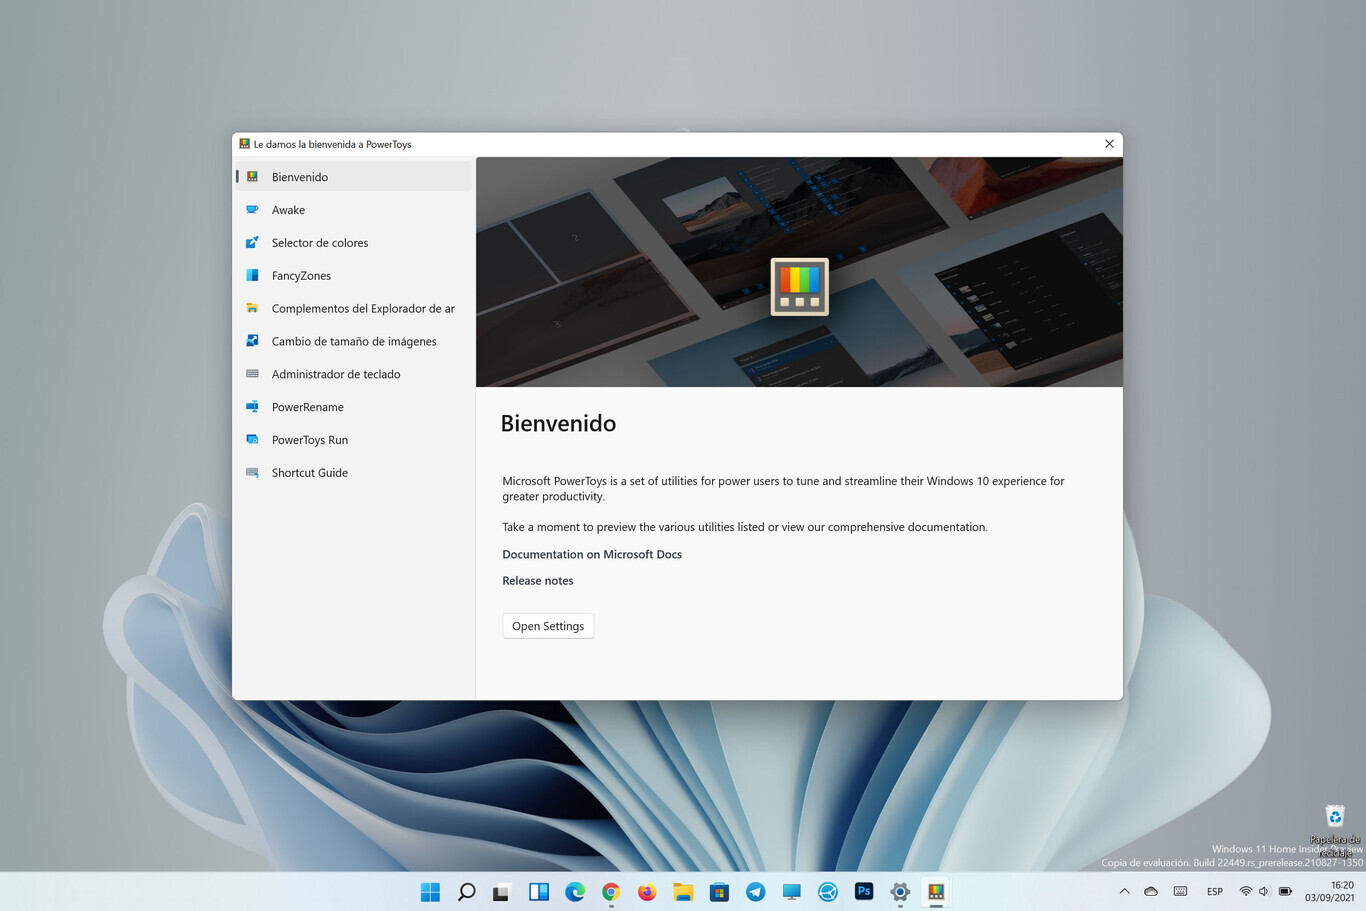The height and width of the screenshot is (911, 1366).
Task: Open Cambio de tamaño de imágenes
Action: tap(353, 341)
